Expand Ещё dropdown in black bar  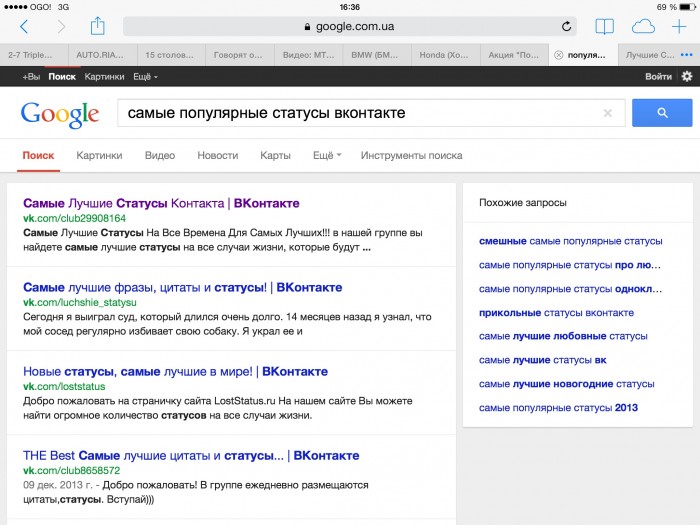pyautogui.click(x=146, y=77)
